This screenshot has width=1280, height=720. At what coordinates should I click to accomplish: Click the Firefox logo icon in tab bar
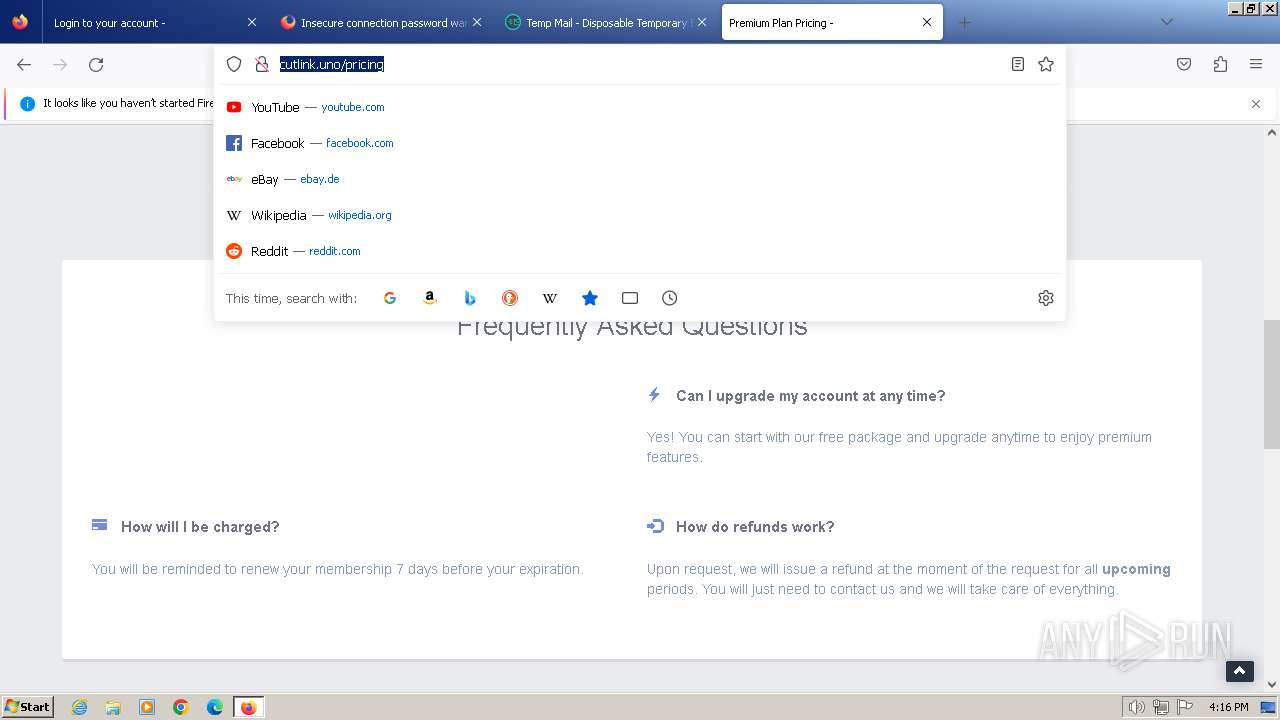click(x=20, y=22)
